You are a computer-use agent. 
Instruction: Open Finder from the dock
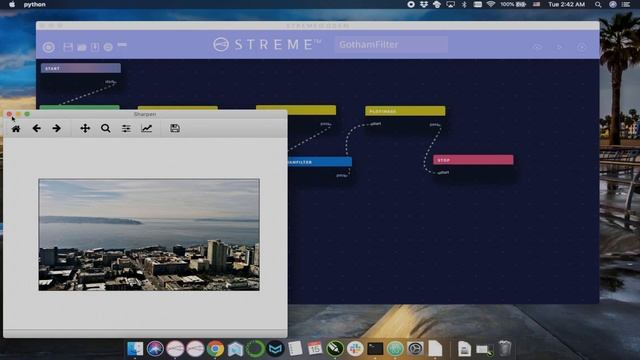pyautogui.click(x=135, y=349)
